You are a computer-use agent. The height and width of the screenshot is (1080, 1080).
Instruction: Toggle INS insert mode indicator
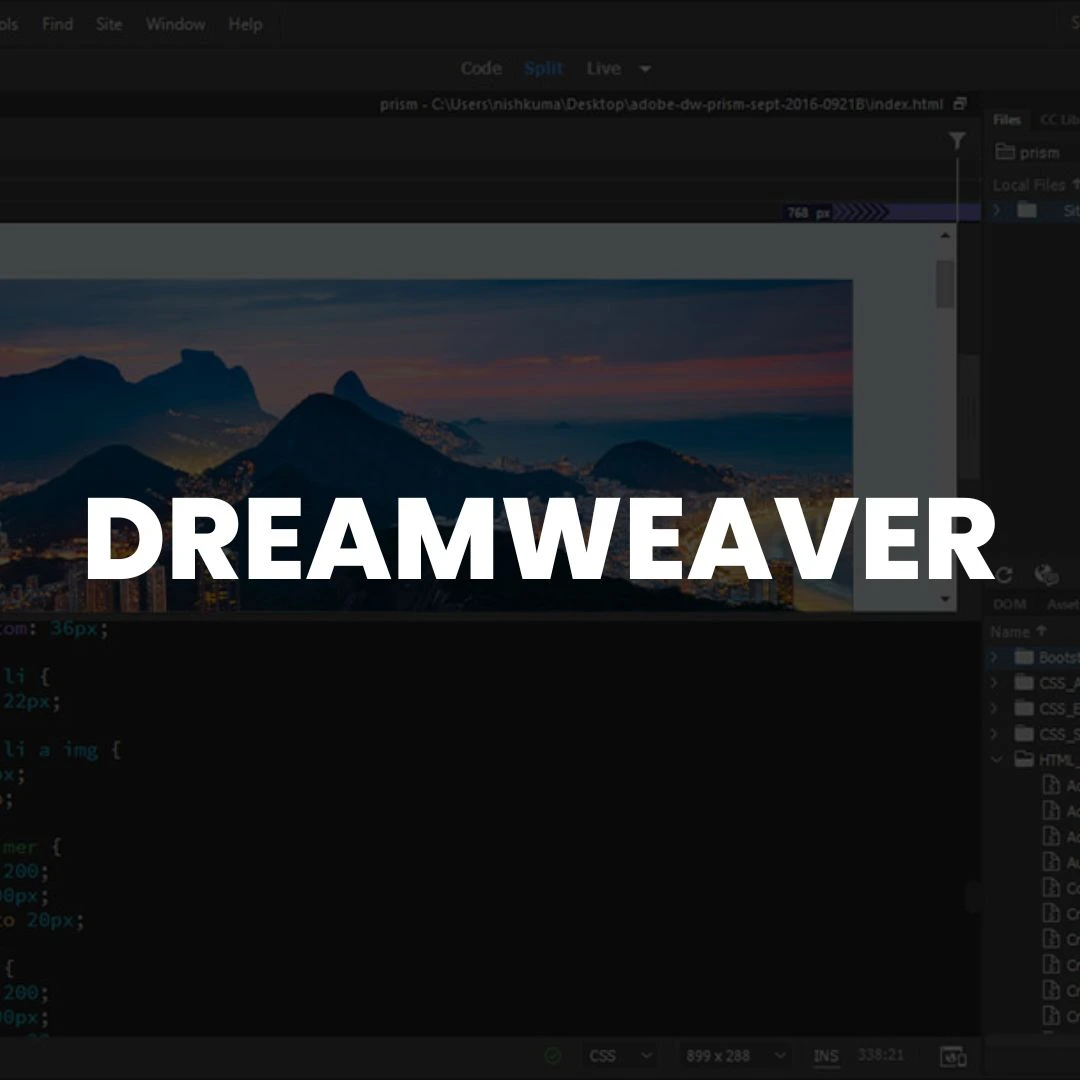[826, 1055]
